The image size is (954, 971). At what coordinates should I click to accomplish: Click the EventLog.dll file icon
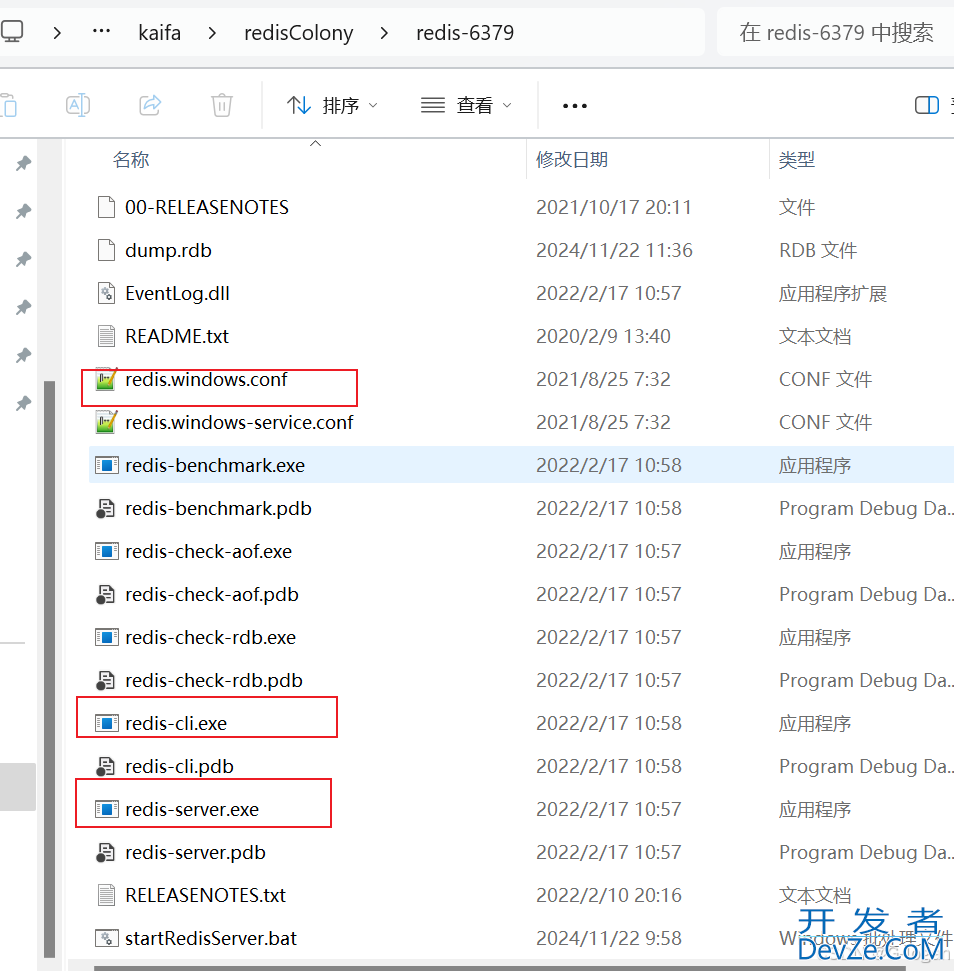click(106, 293)
